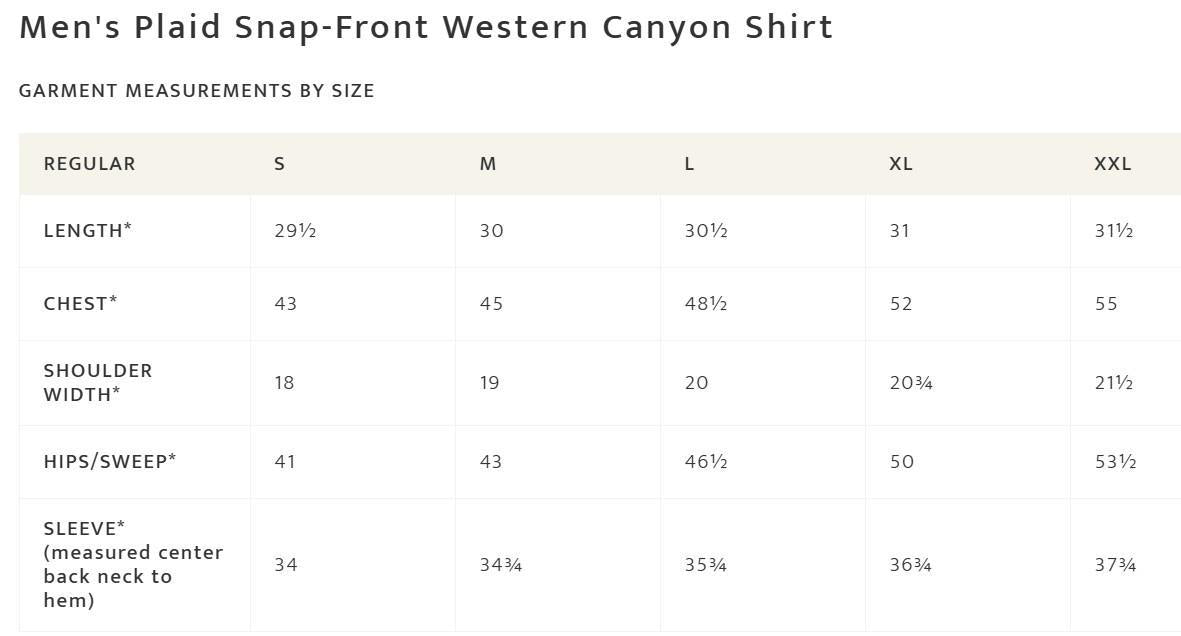Click the length value for size S
This screenshot has height=636, width=1181.
[295, 231]
